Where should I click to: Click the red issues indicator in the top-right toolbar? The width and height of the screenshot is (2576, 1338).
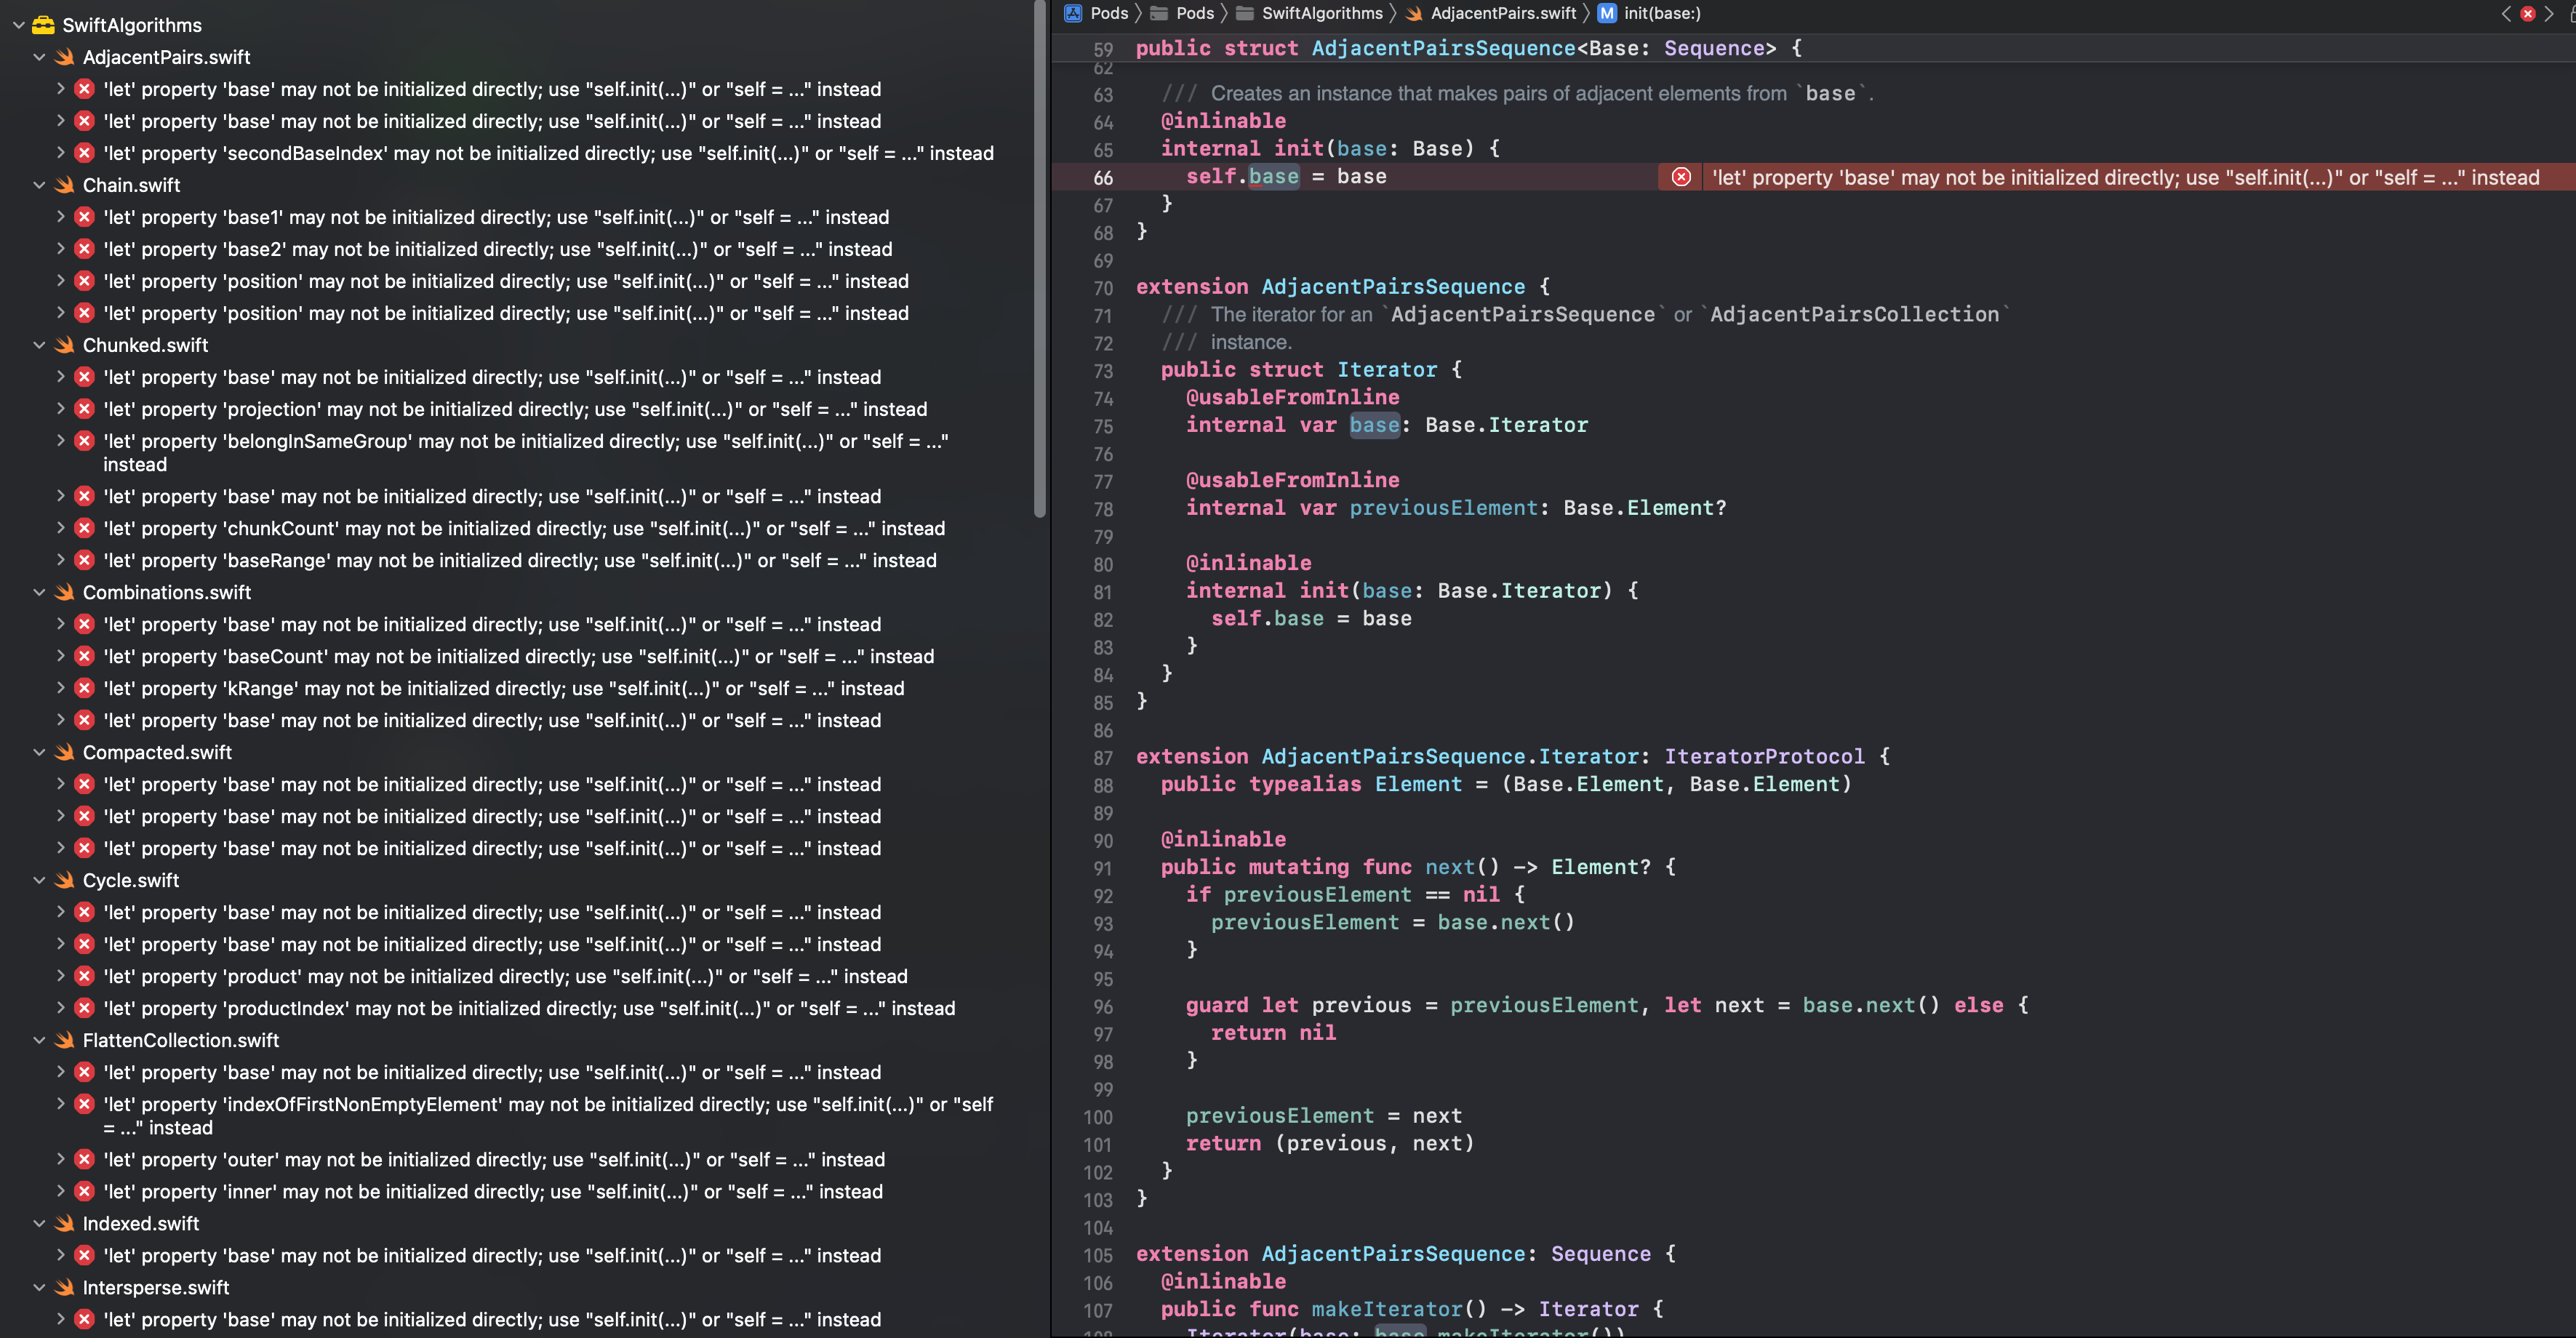click(x=2528, y=13)
